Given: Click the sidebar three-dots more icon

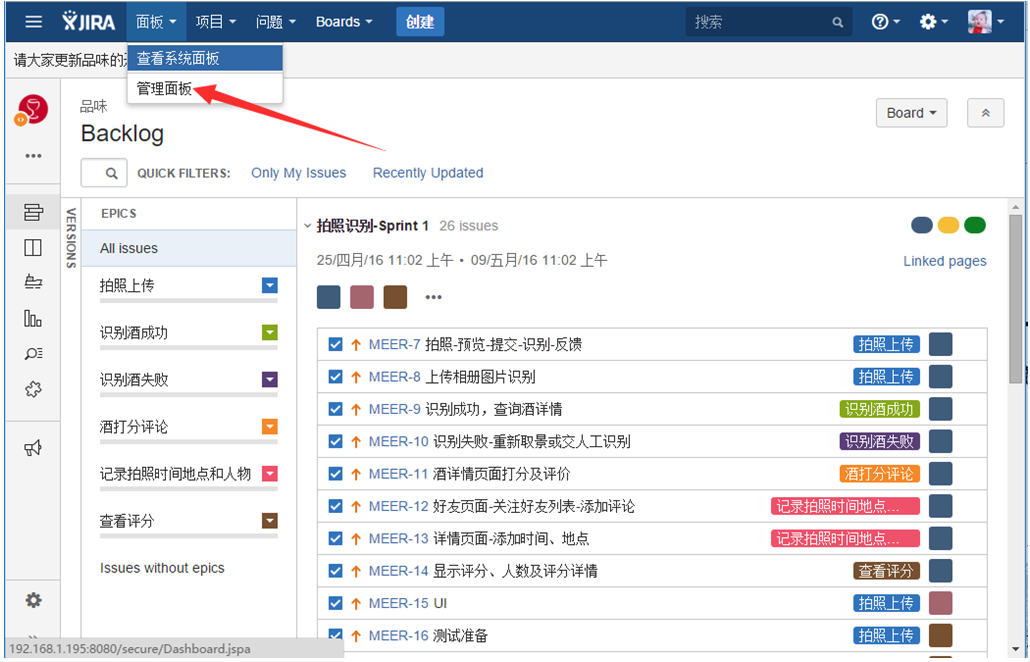Looking at the screenshot, I should pyautogui.click(x=34, y=156).
